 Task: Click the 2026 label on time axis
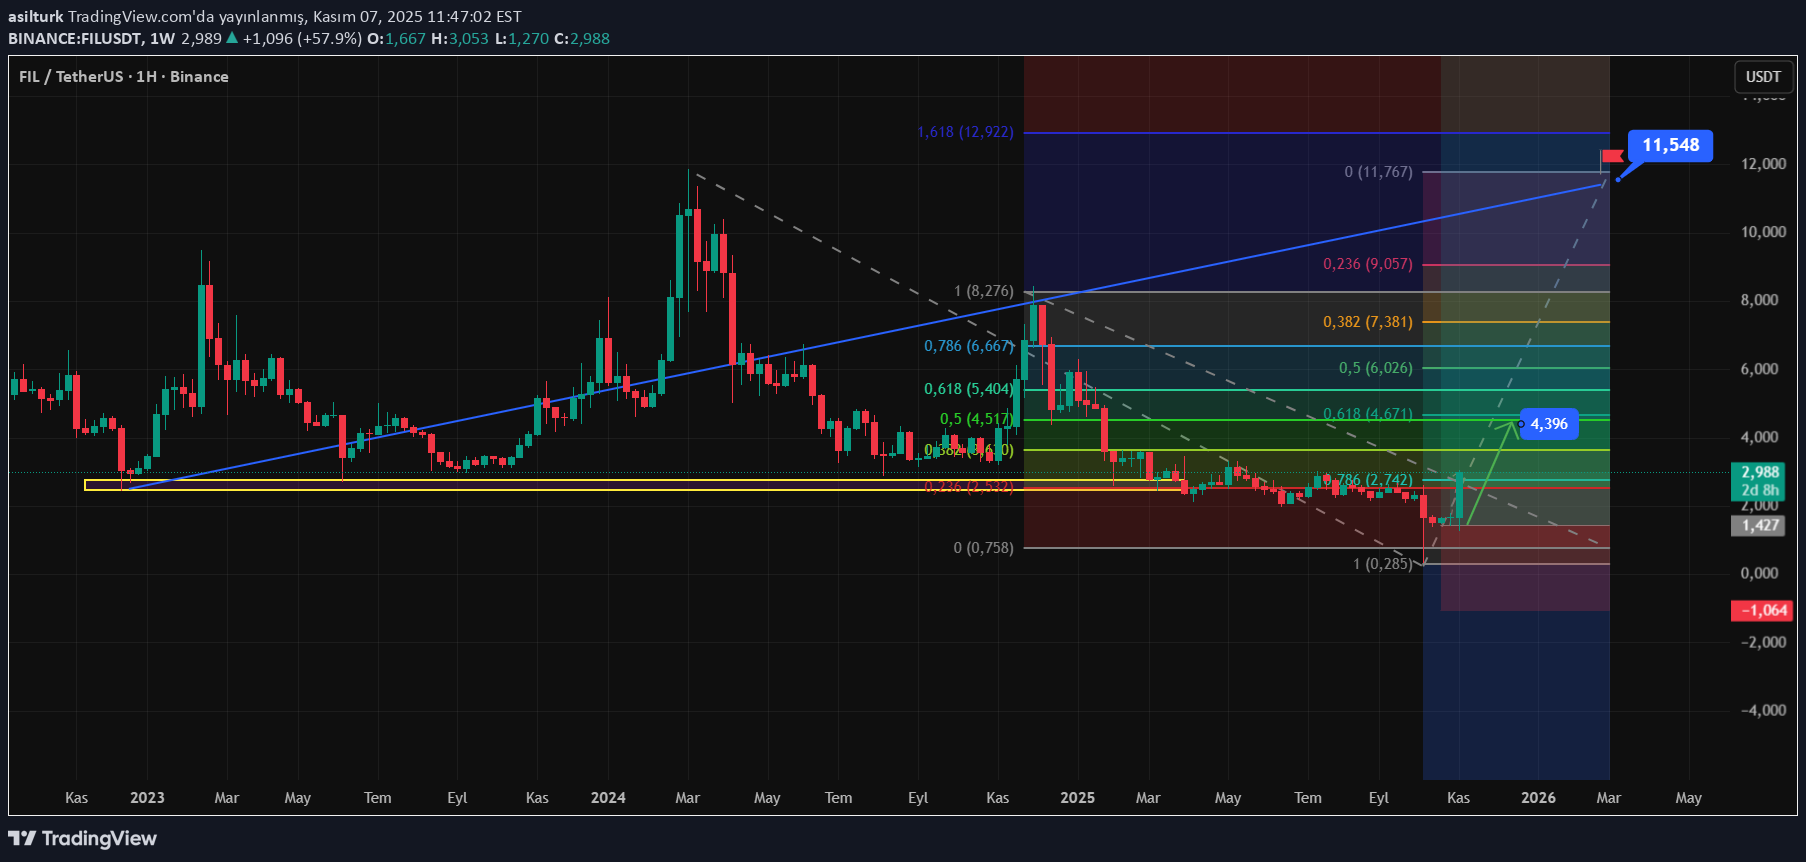1538,798
